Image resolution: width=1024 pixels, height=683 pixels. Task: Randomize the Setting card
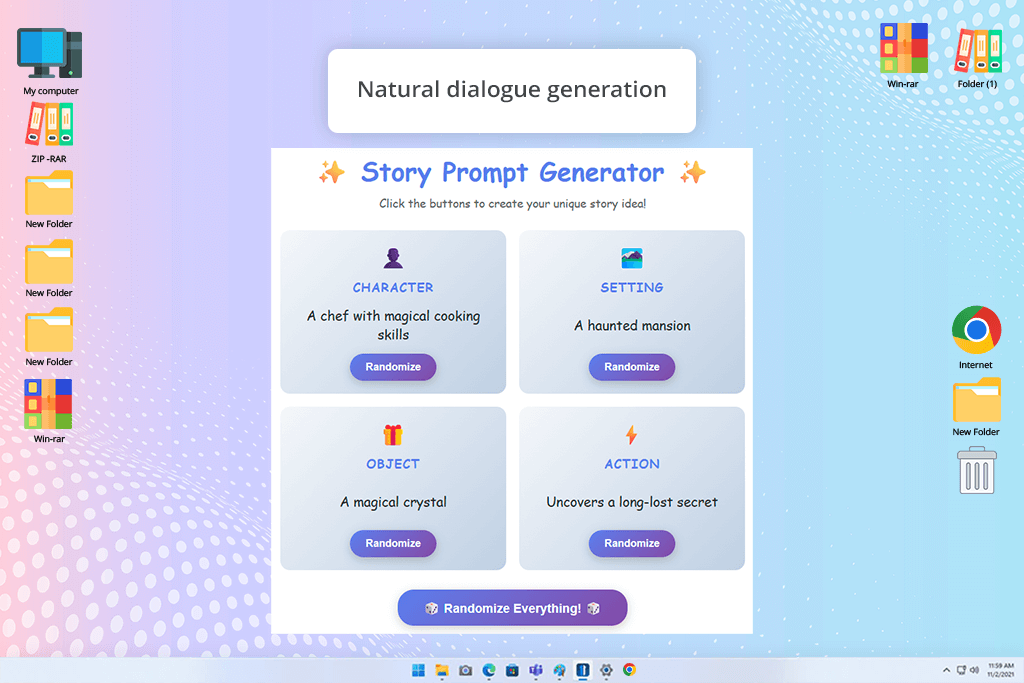tap(632, 367)
